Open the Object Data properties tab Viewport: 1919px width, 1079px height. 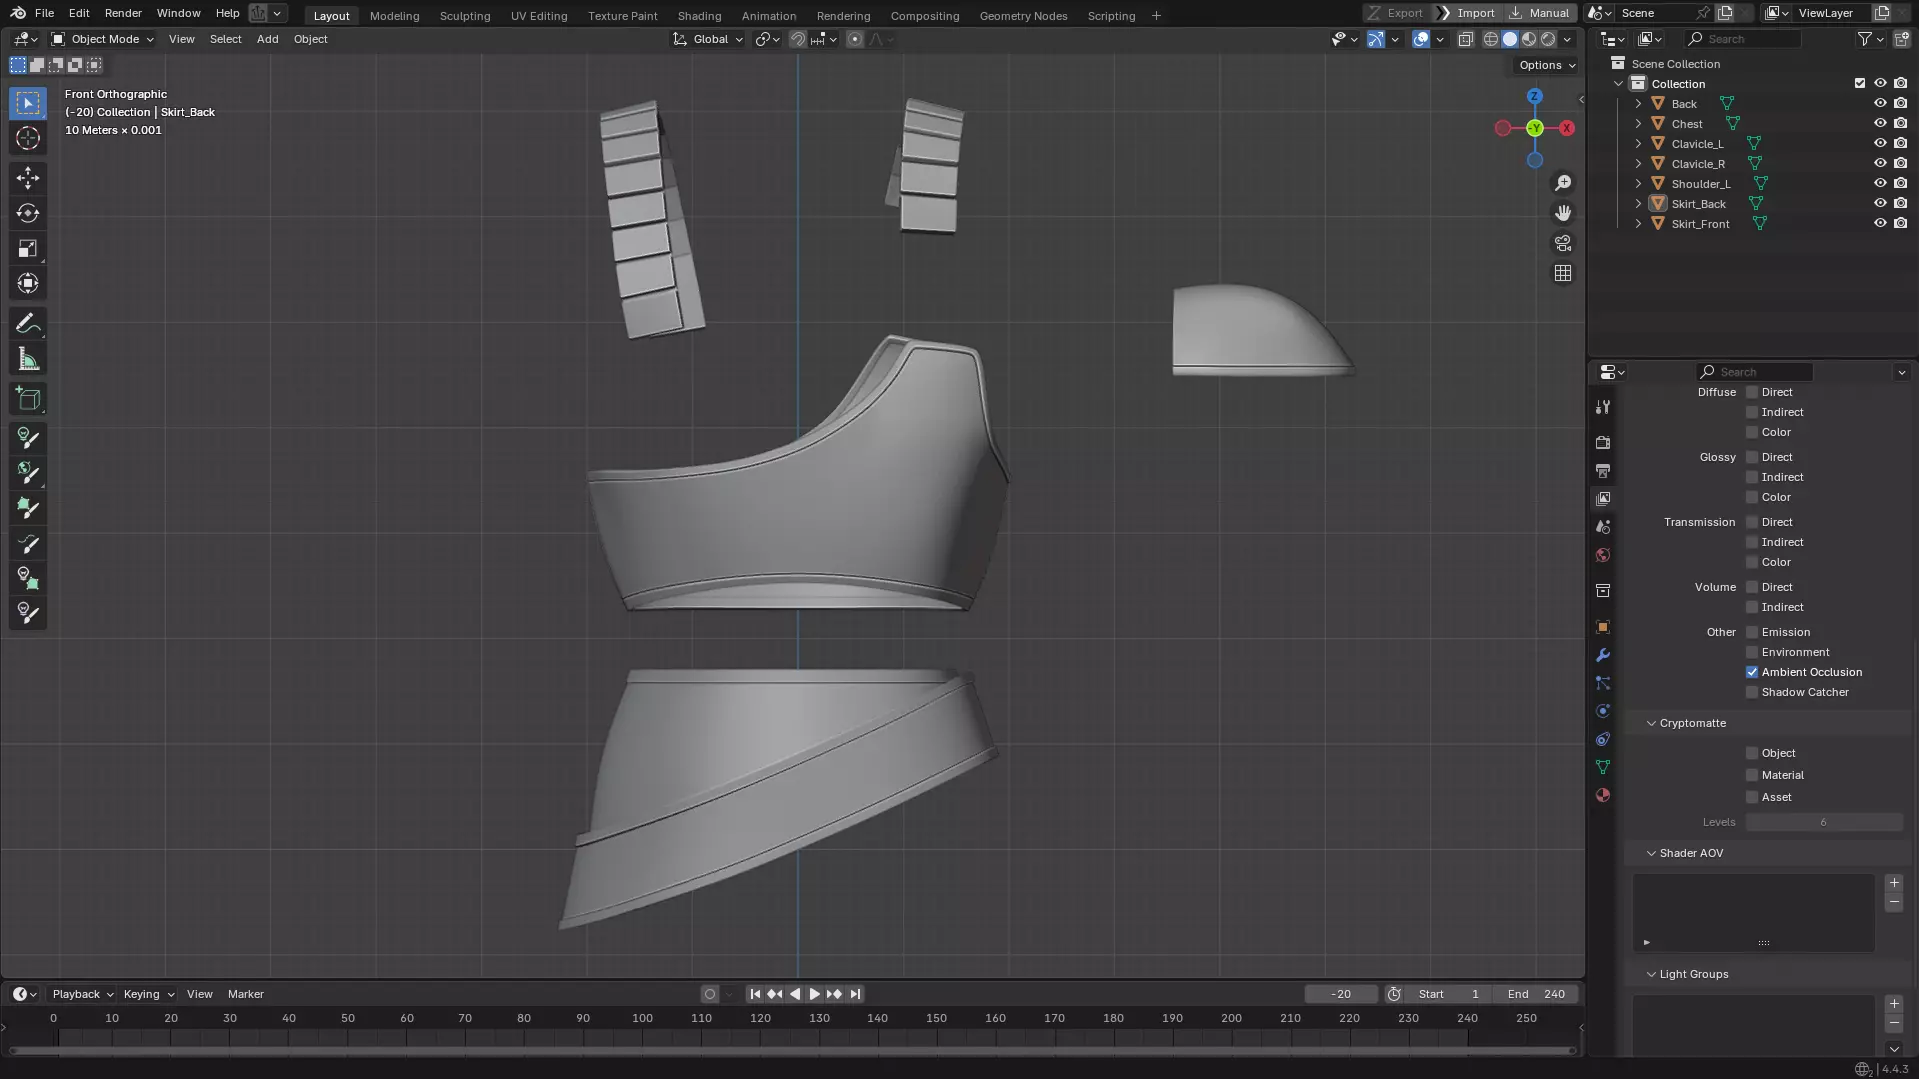click(x=1603, y=767)
